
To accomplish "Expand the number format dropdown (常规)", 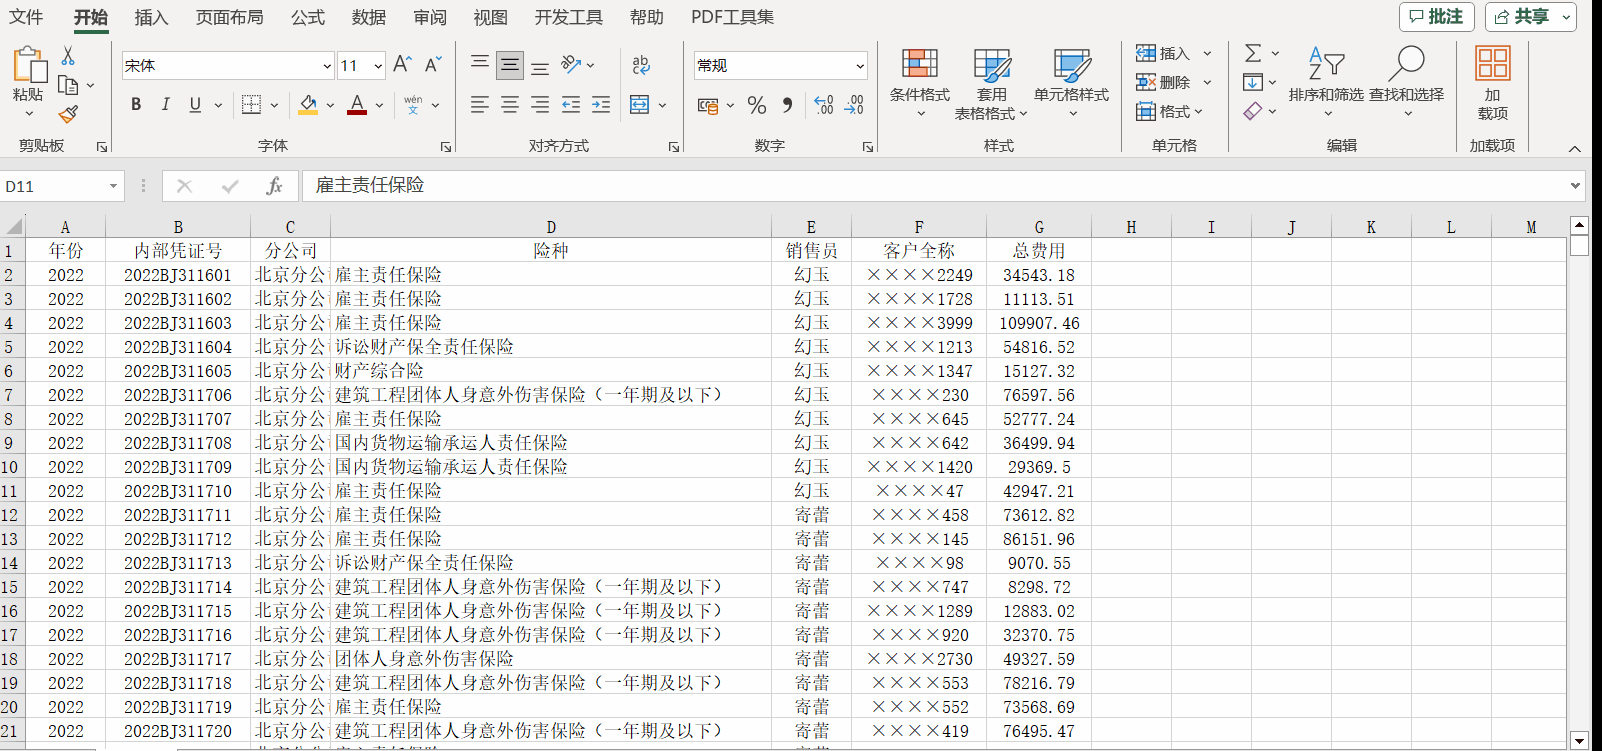I will coord(859,66).
